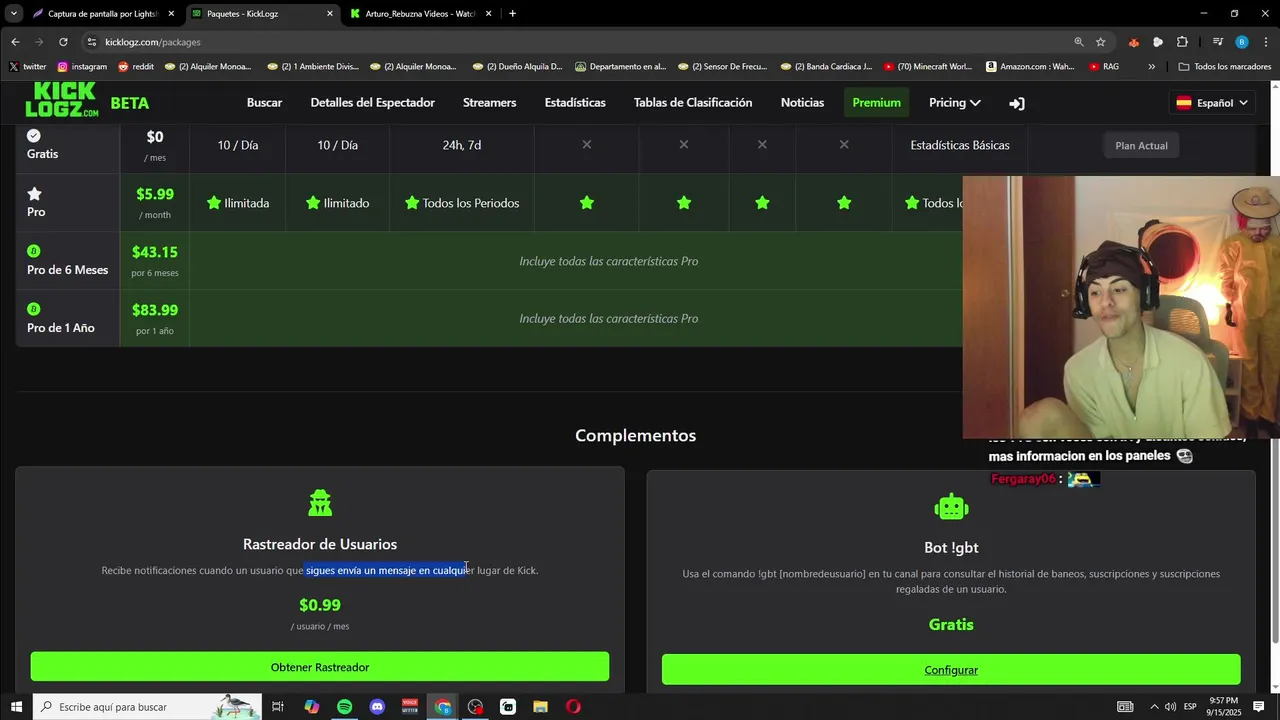This screenshot has height=720, width=1280.
Task: Open Spotify from the taskbar
Action: coord(344,707)
